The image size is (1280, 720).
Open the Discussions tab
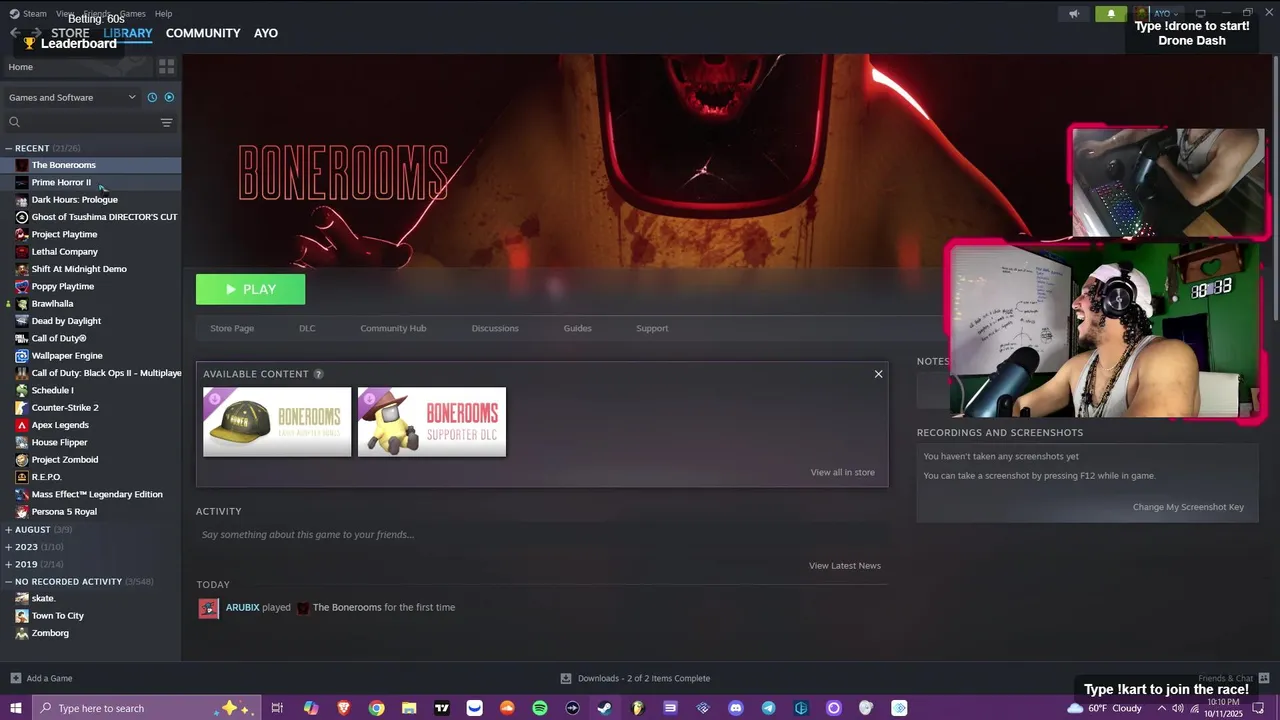[x=495, y=328]
